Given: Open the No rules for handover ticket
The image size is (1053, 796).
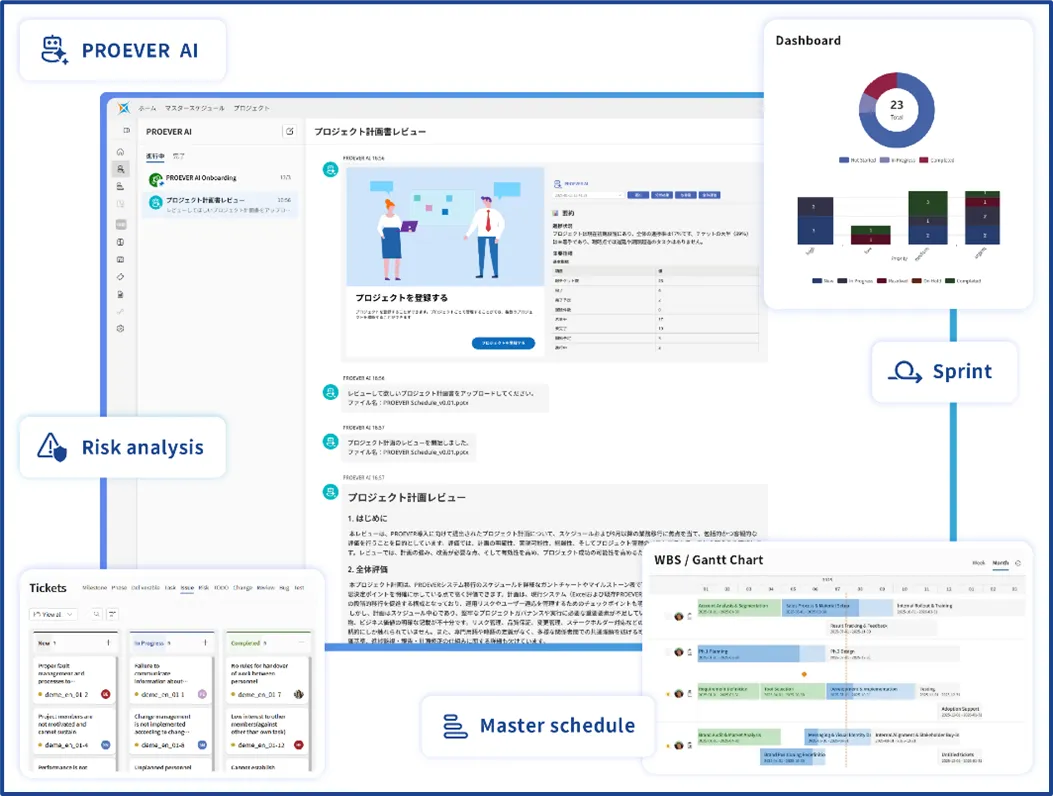Looking at the screenshot, I should [268, 679].
